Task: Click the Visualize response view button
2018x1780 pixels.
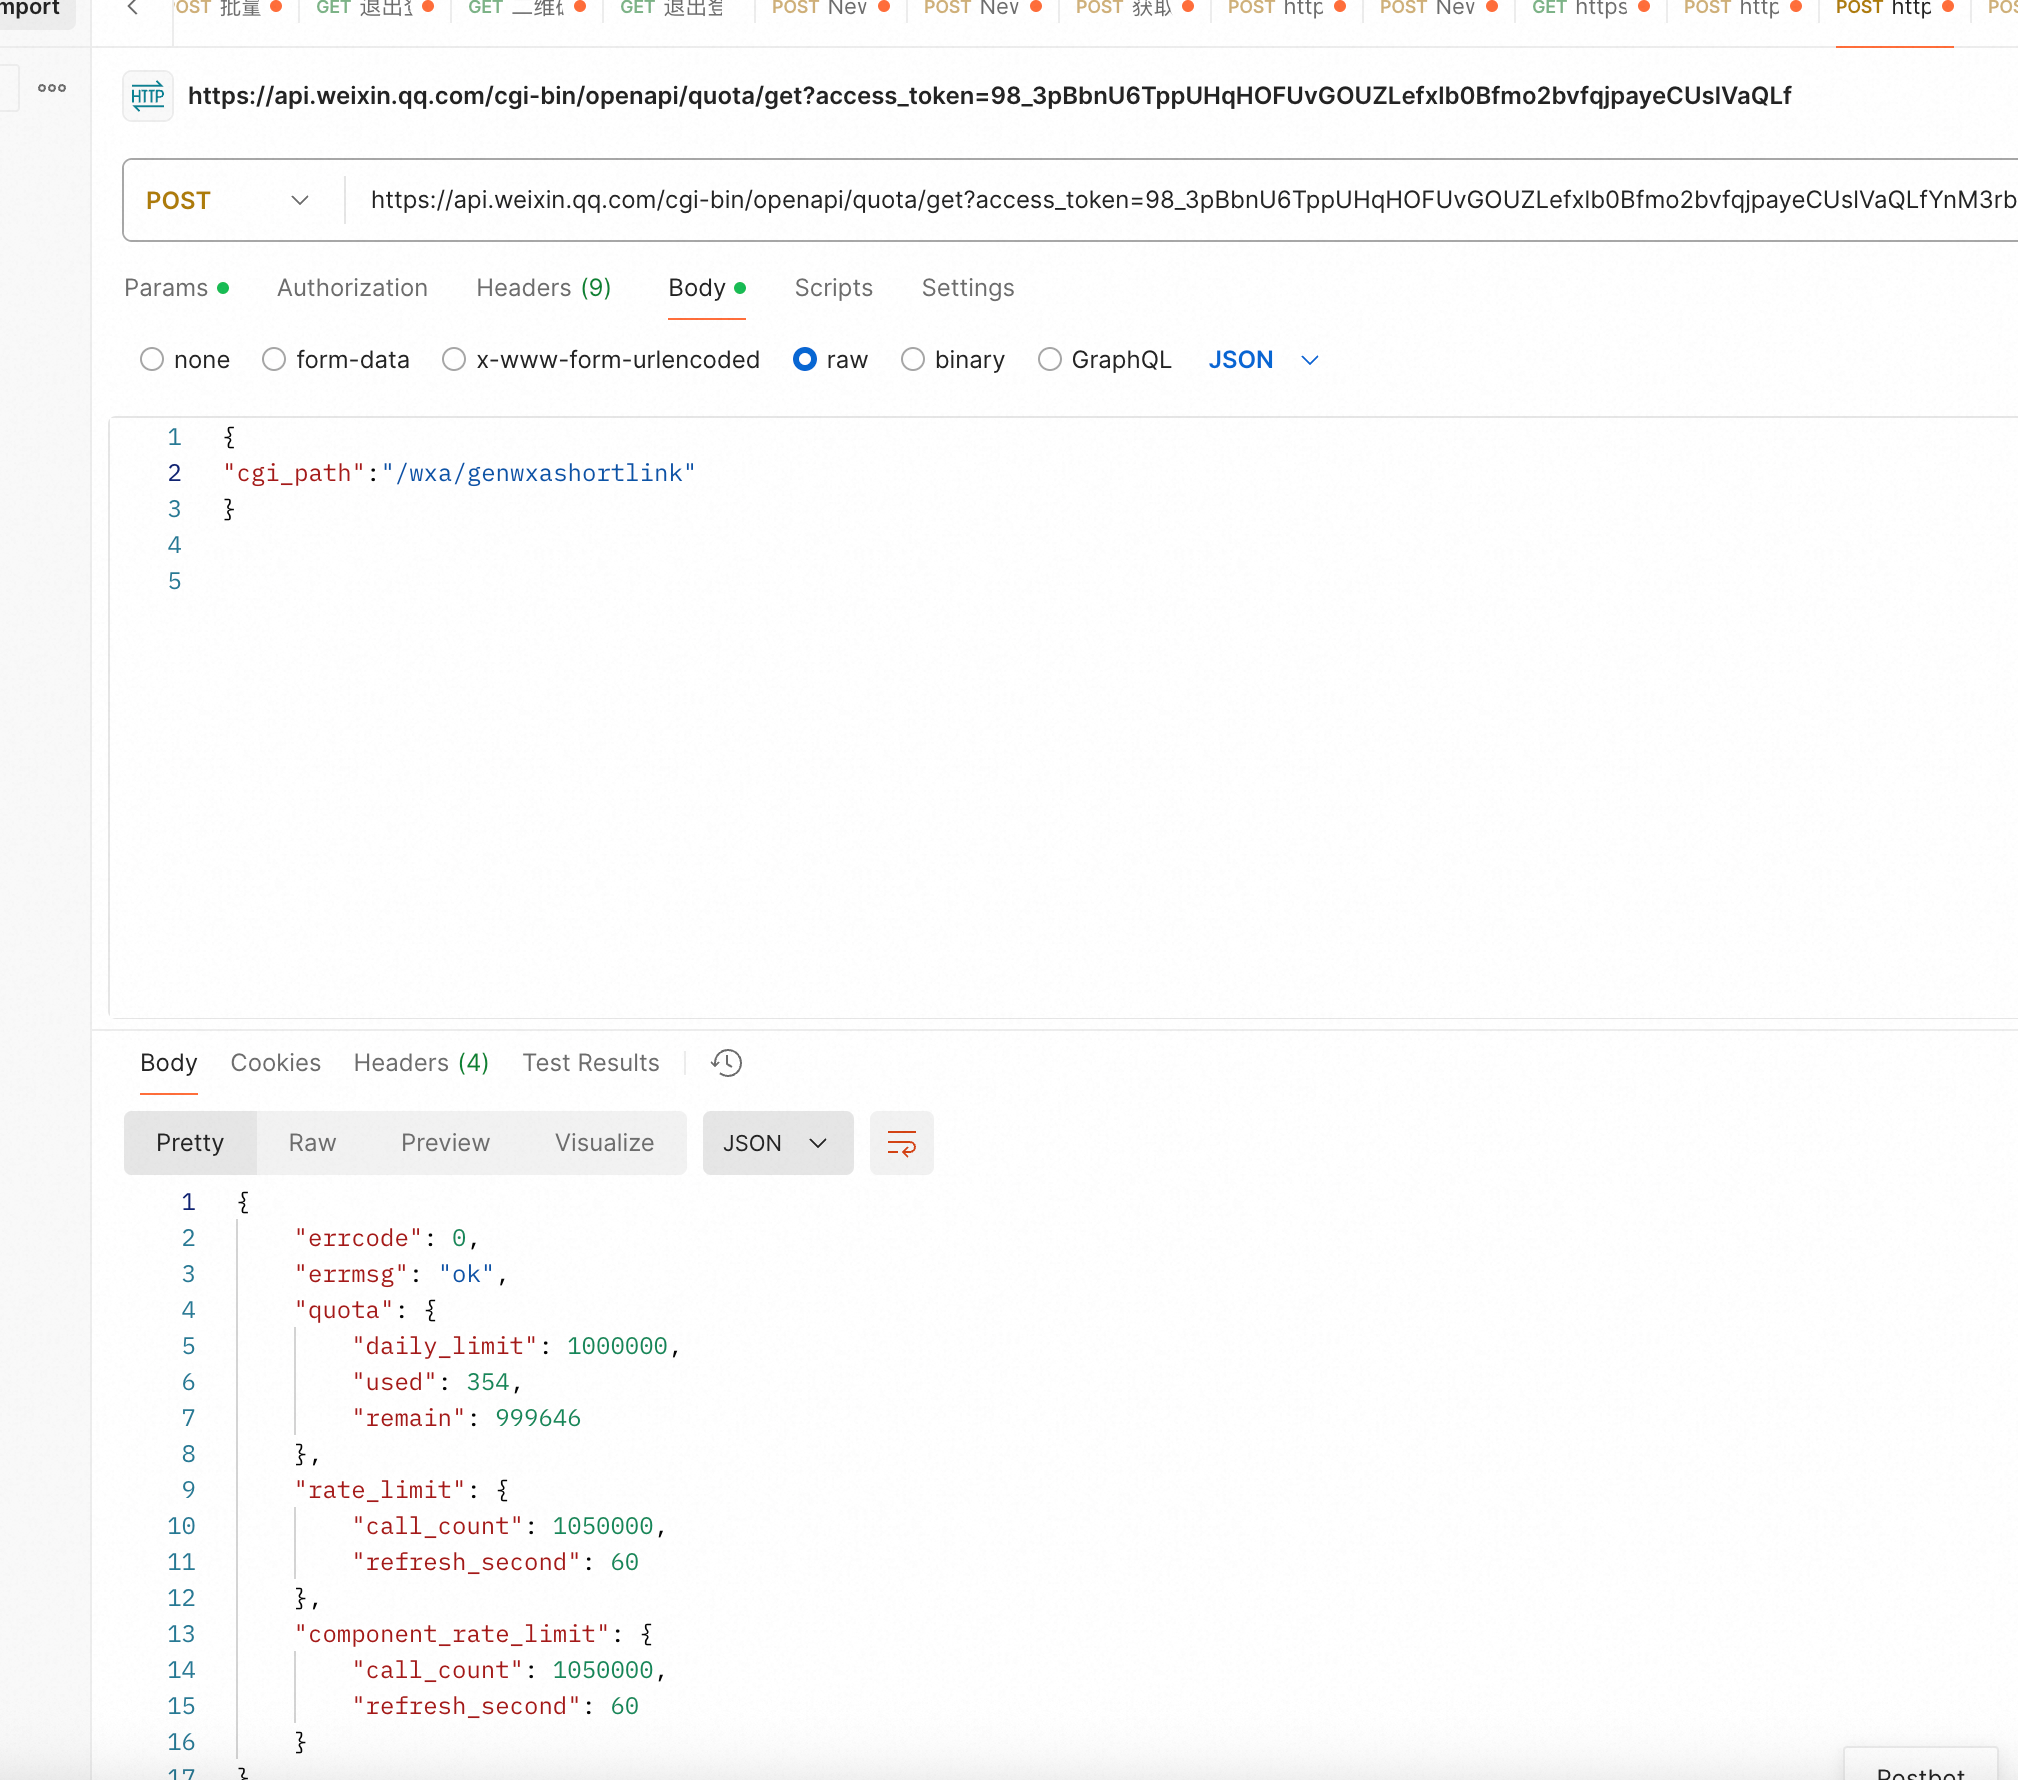Action: point(604,1143)
